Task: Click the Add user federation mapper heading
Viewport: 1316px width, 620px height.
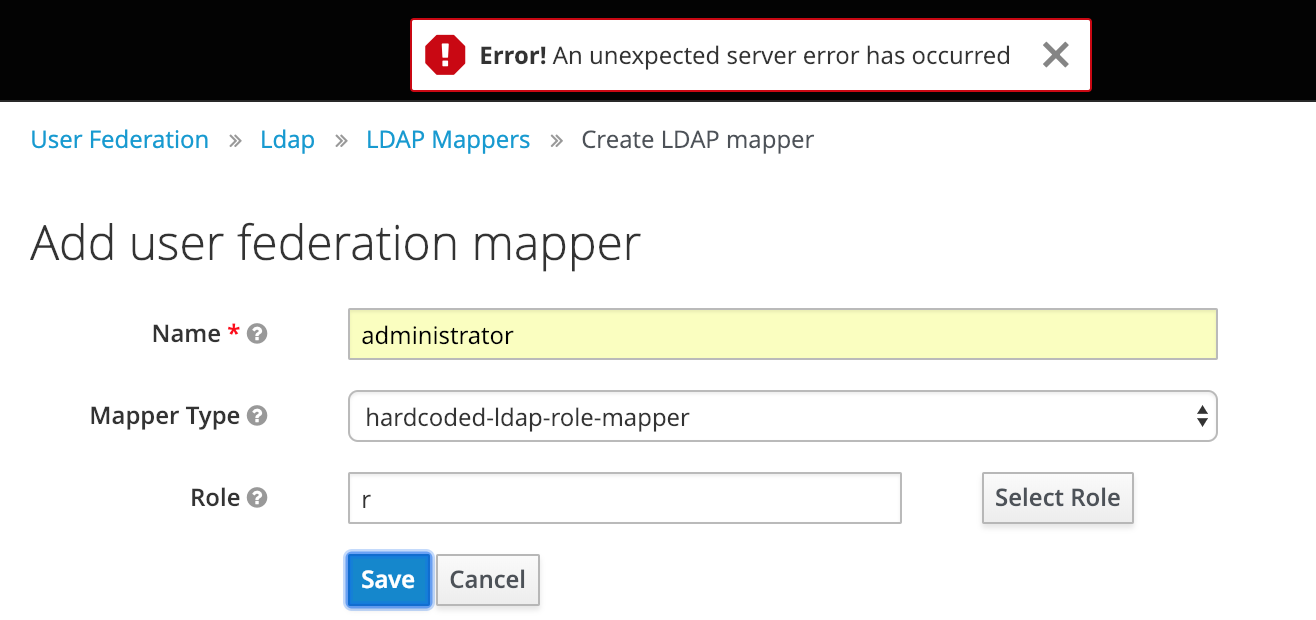Action: pos(335,243)
